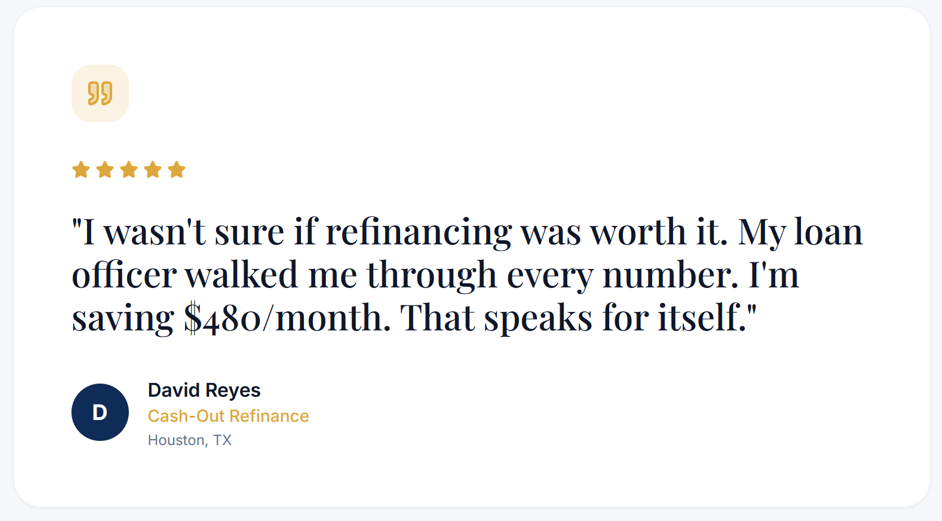Open David Reyes reviewer name

tap(204, 390)
